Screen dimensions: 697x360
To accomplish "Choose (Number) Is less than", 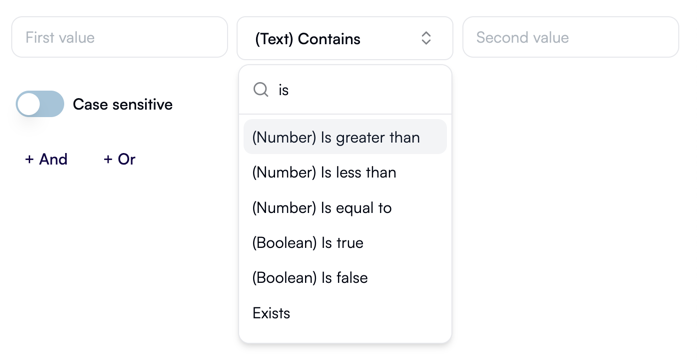I will pyautogui.click(x=345, y=172).
